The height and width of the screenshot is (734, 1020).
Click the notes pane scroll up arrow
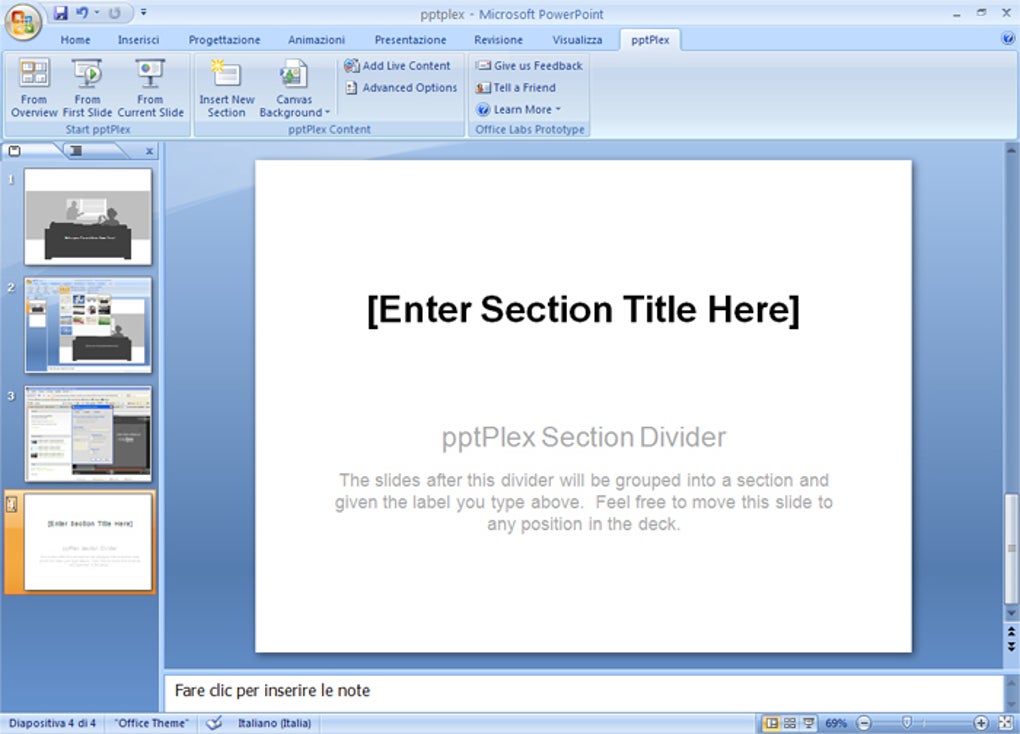(x=1011, y=683)
